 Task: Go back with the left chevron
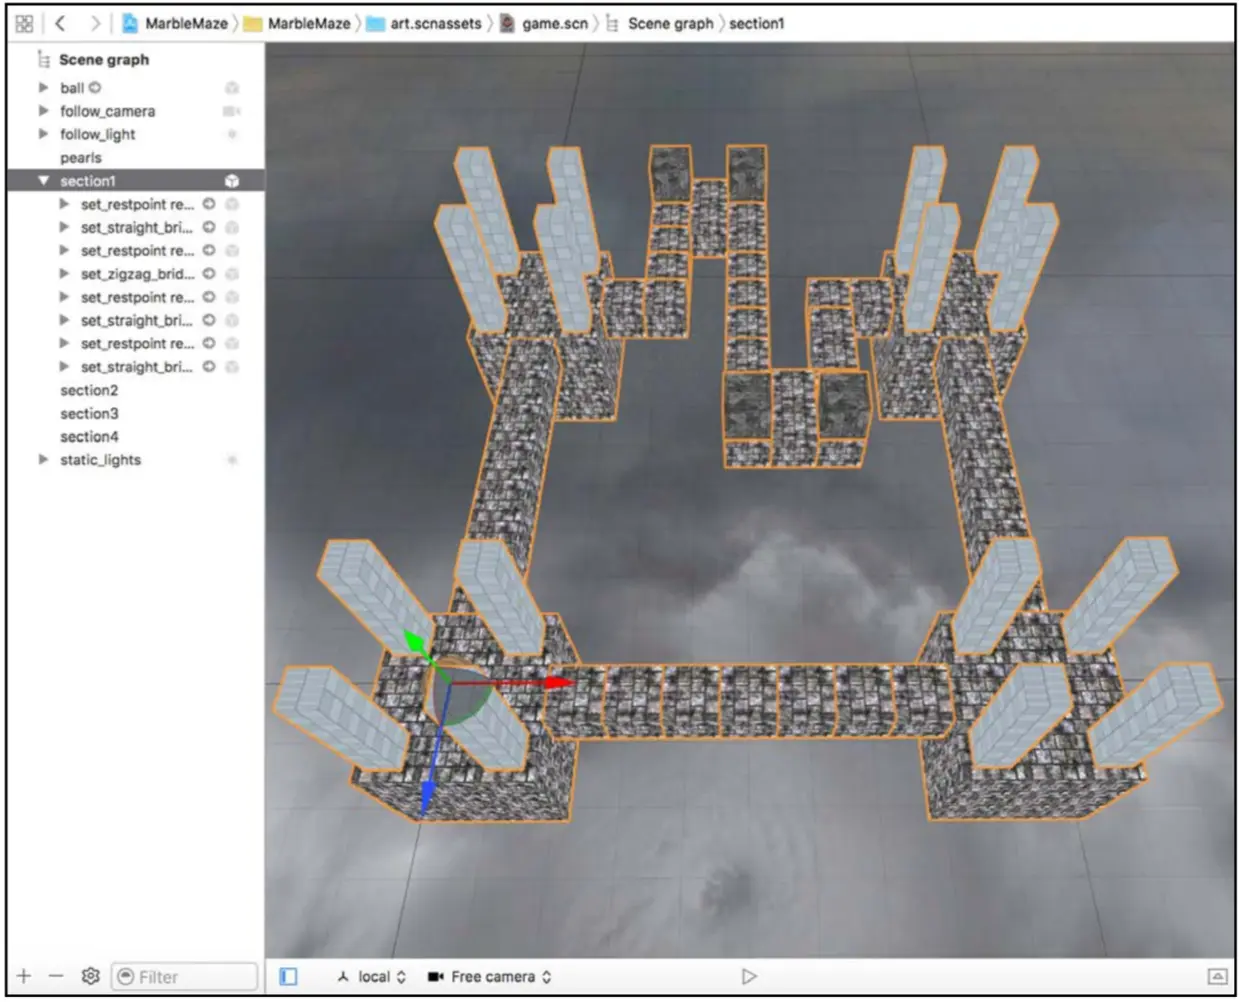click(x=60, y=23)
